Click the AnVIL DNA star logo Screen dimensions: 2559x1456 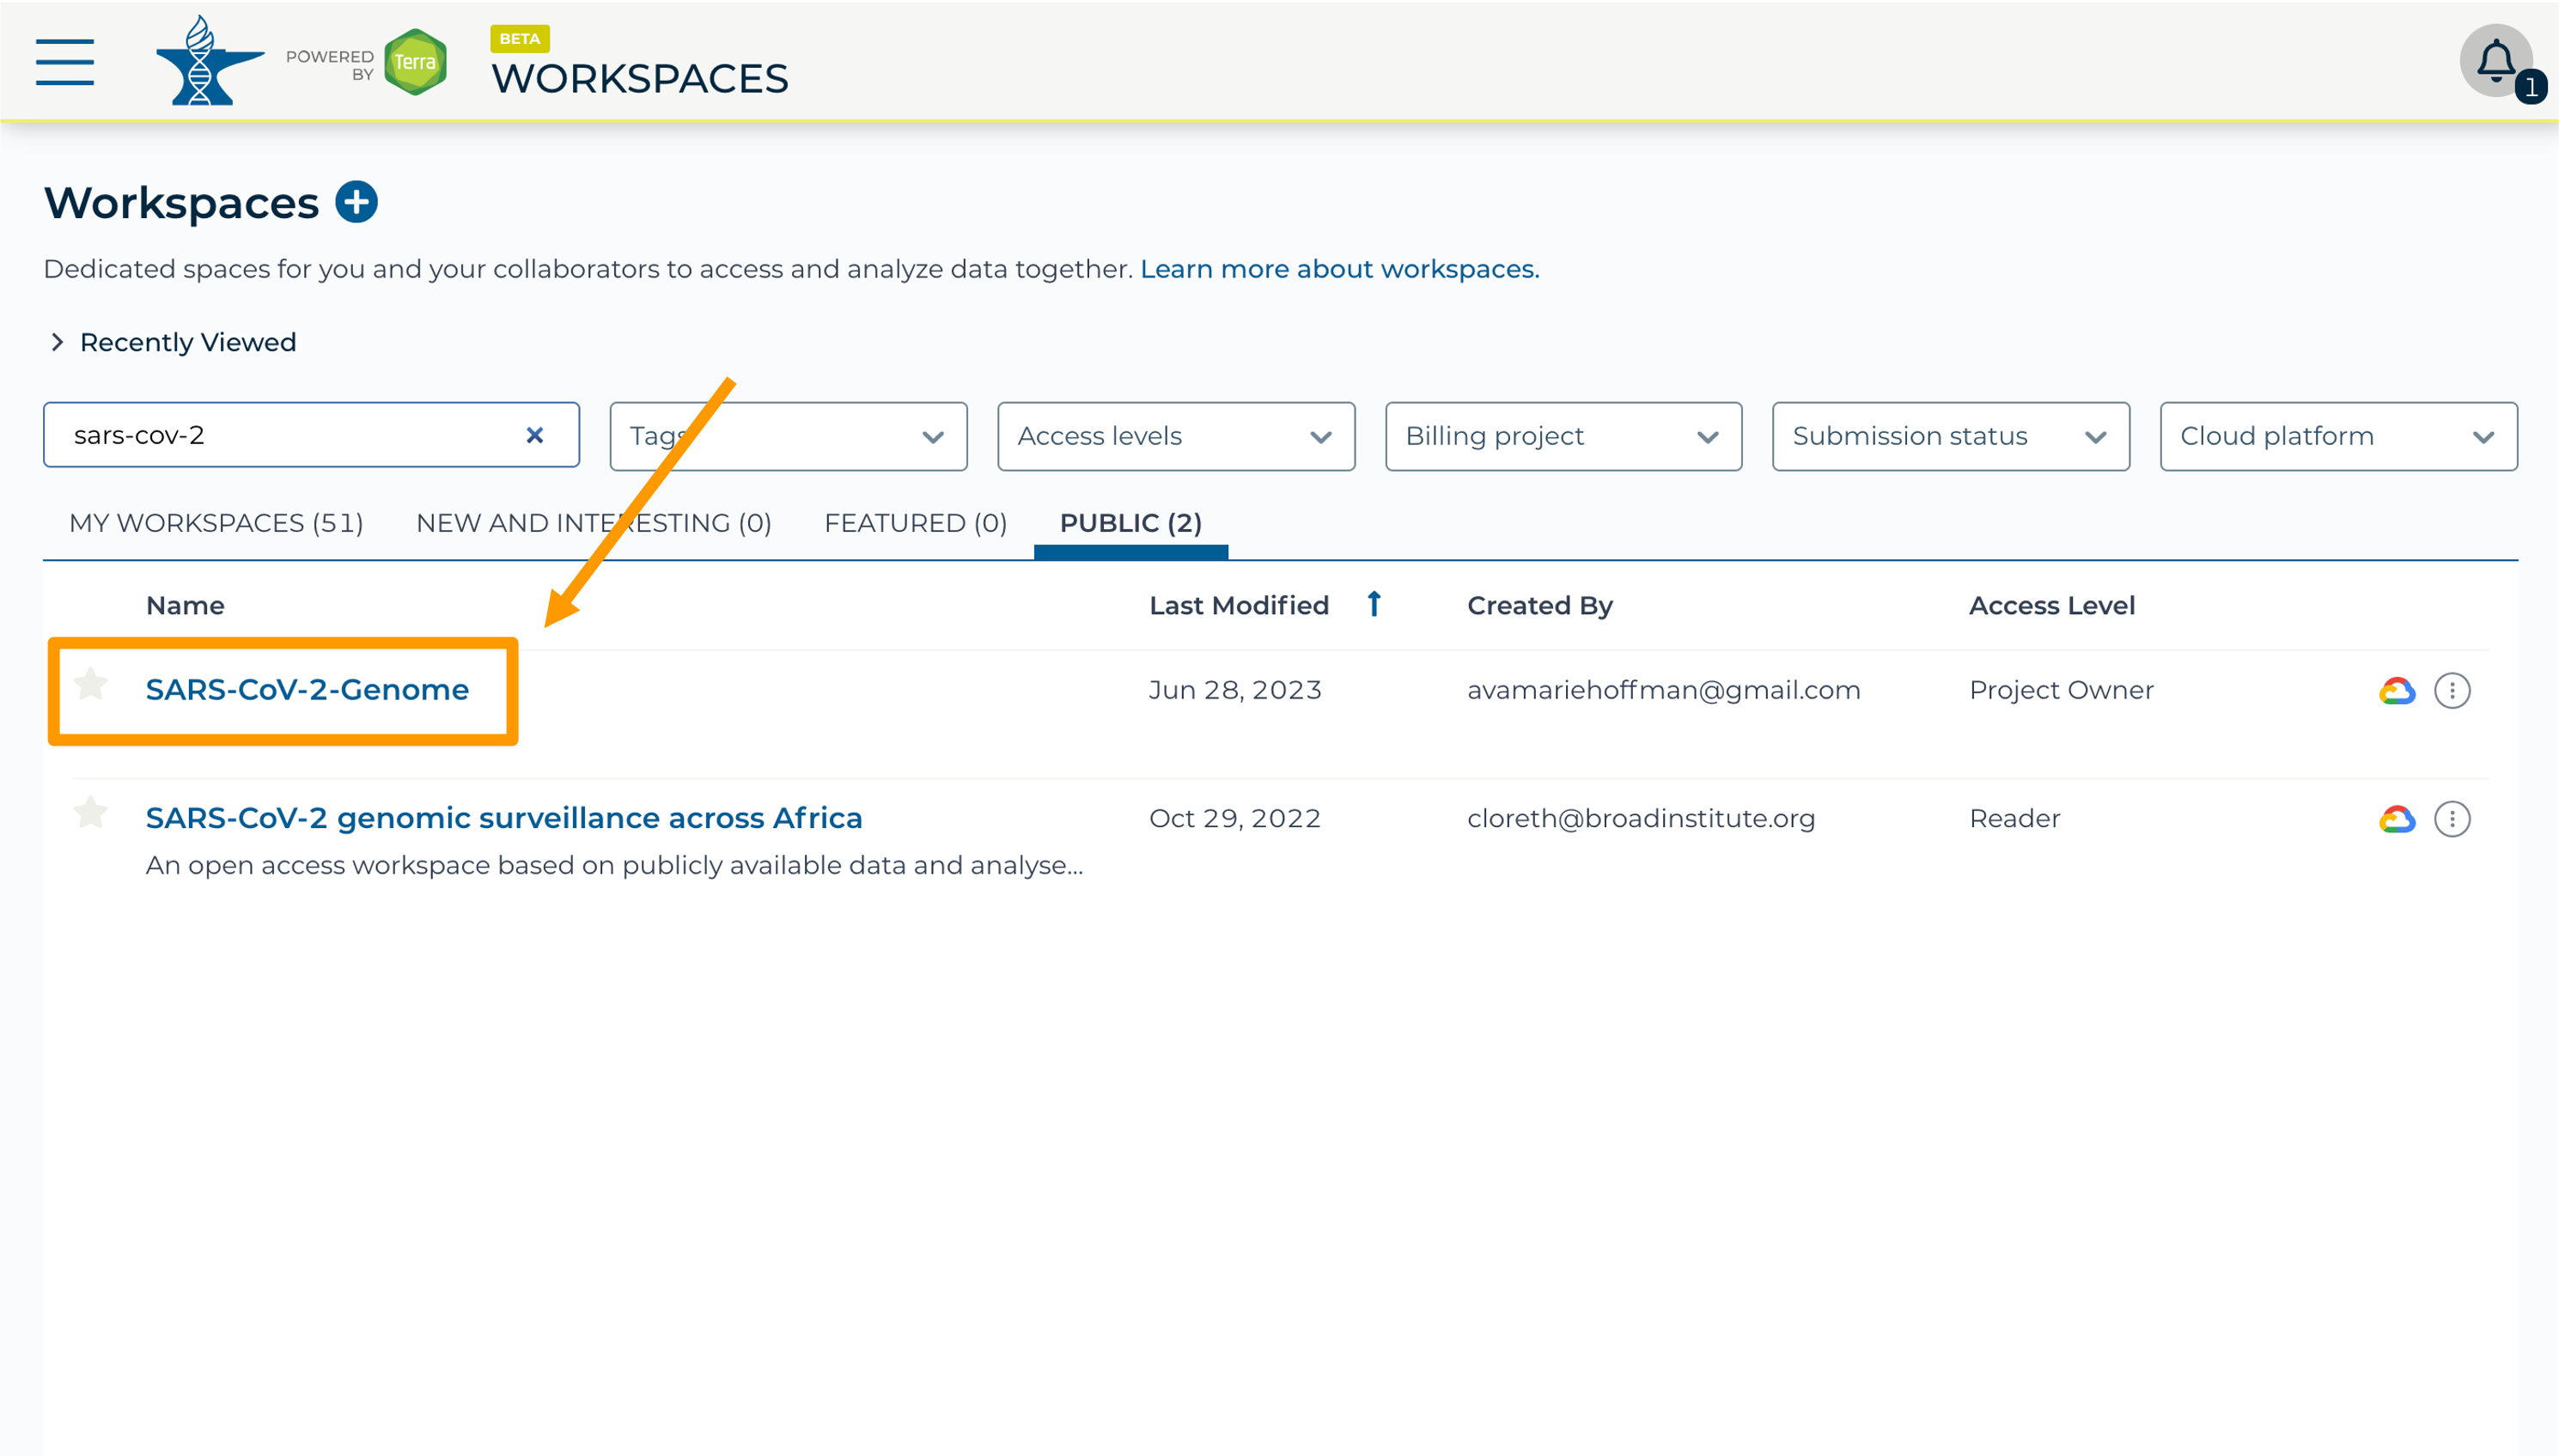coord(209,60)
